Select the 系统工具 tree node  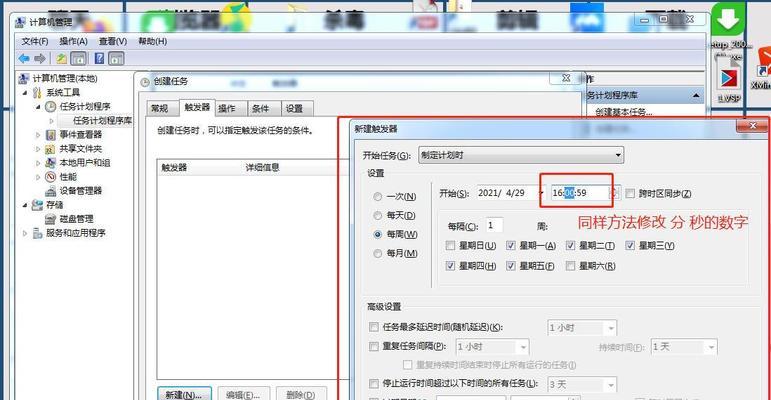click(x=63, y=92)
